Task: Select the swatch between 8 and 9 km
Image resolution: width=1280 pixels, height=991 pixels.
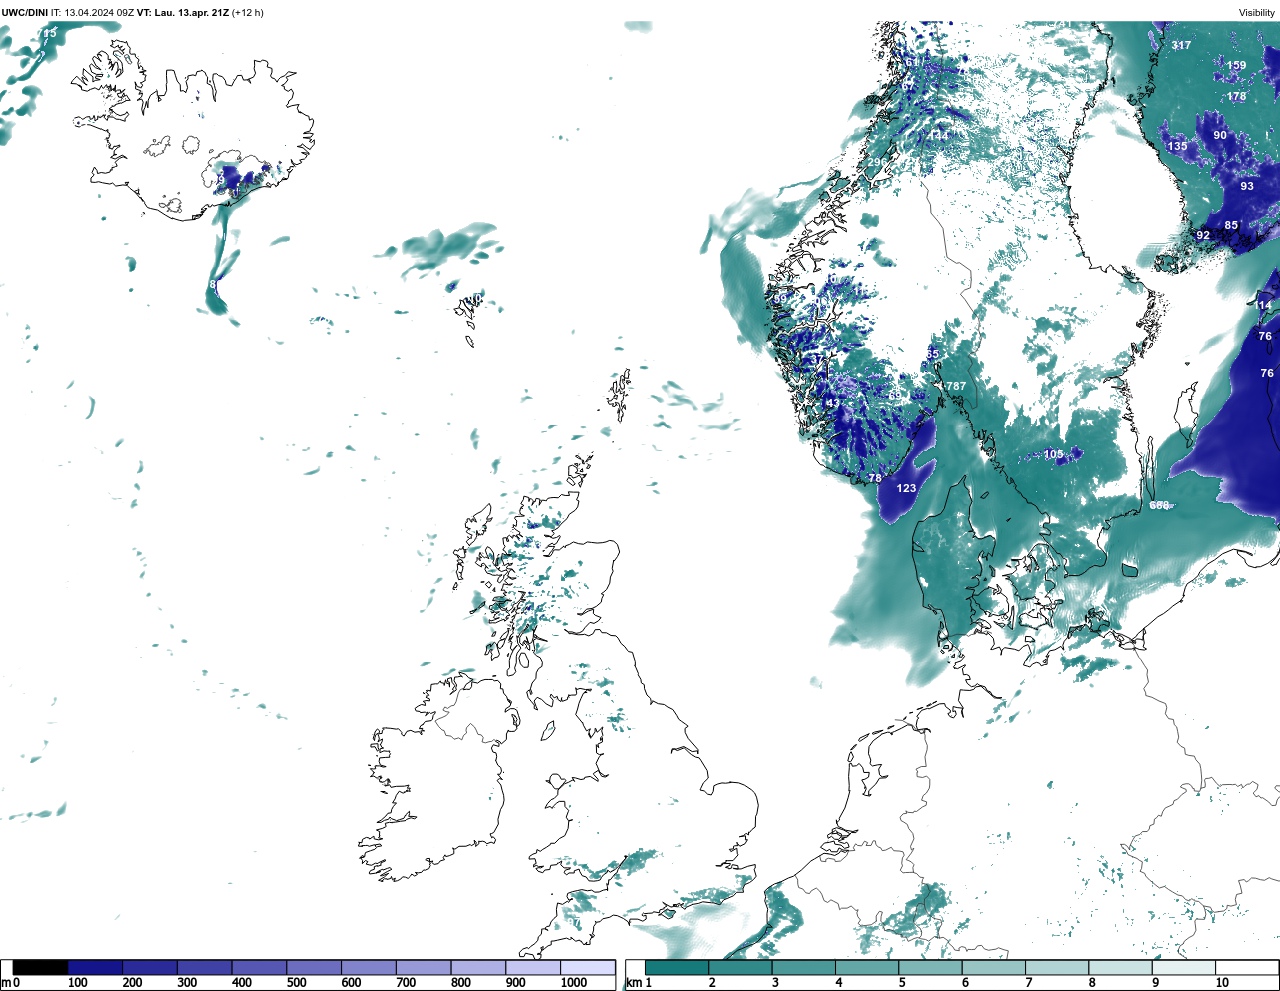Action: pyautogui.click(x=1120, y=967)
